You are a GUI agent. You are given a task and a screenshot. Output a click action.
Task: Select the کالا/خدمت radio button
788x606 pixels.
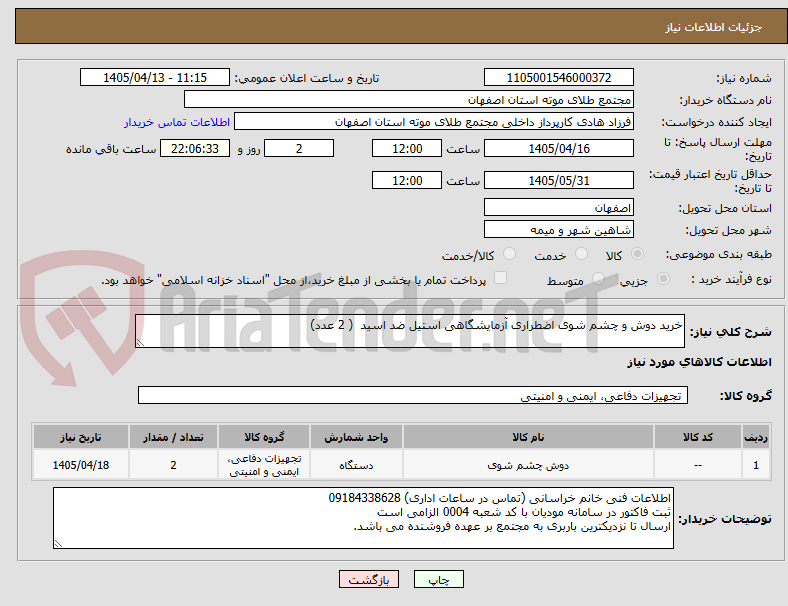coord(510,254)
